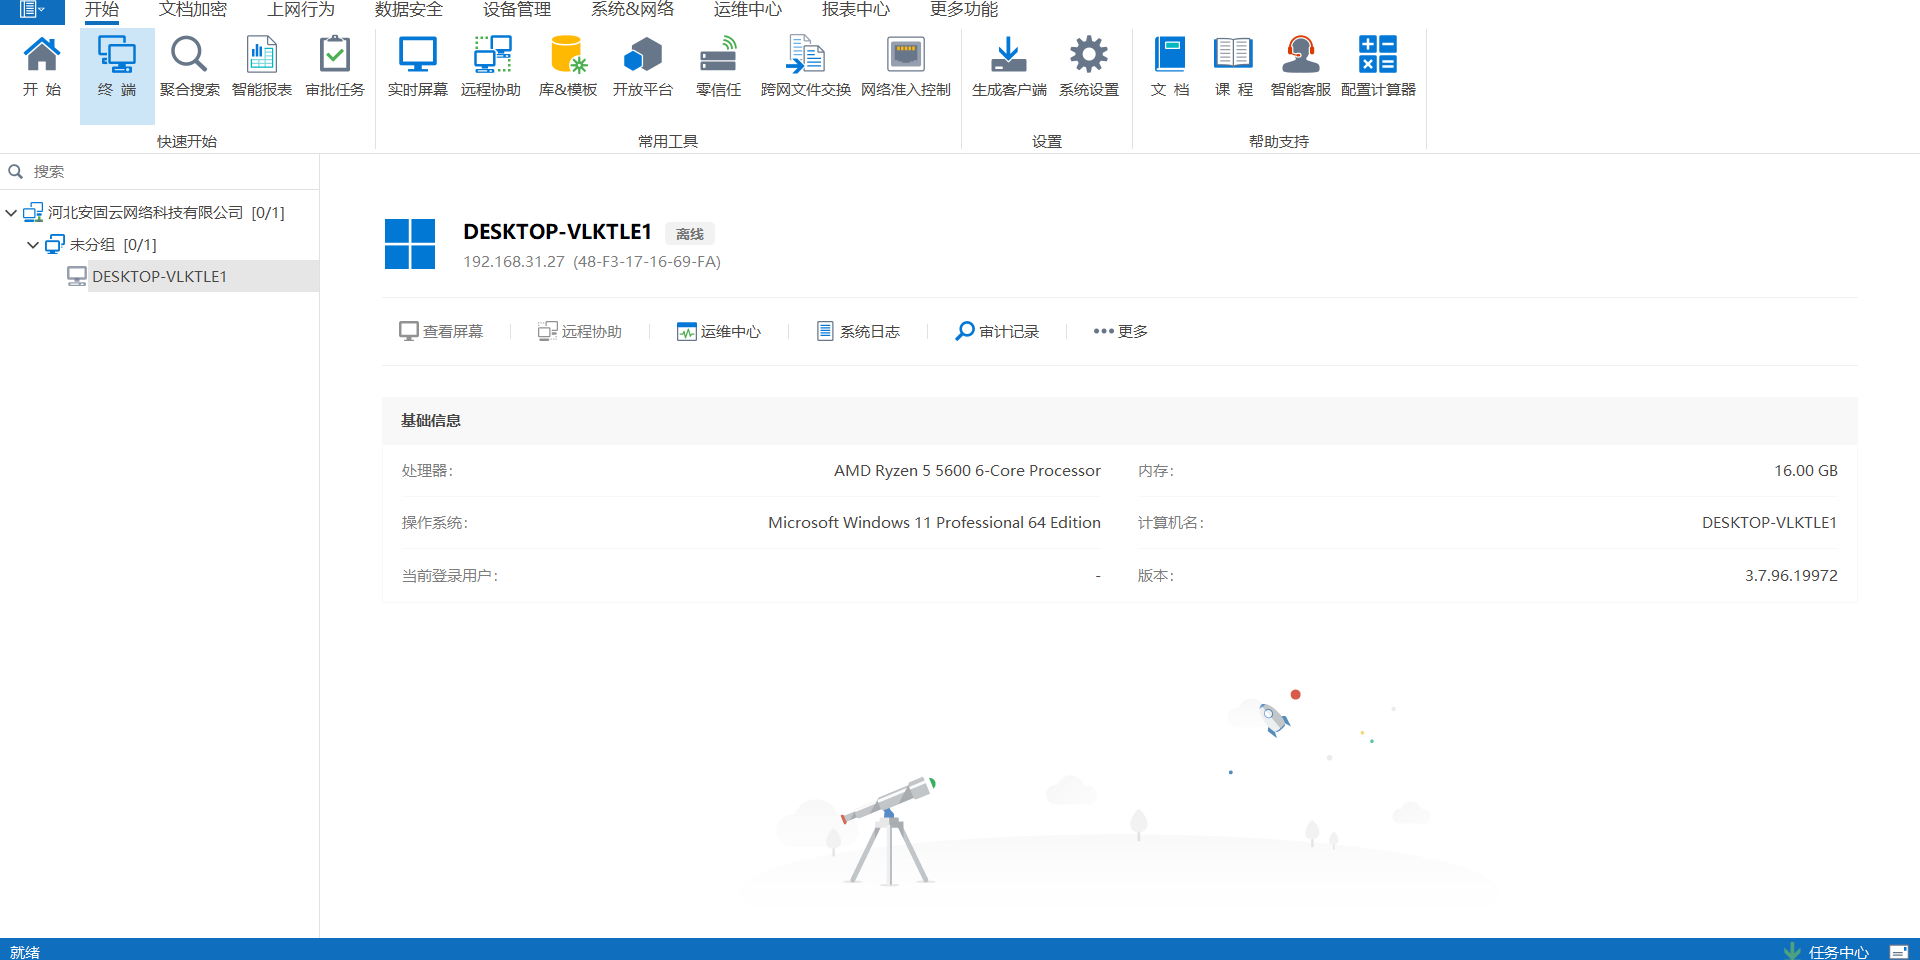Click version value 3.7.96.19972
1920x960 pixels.
tap(1791, 576)
